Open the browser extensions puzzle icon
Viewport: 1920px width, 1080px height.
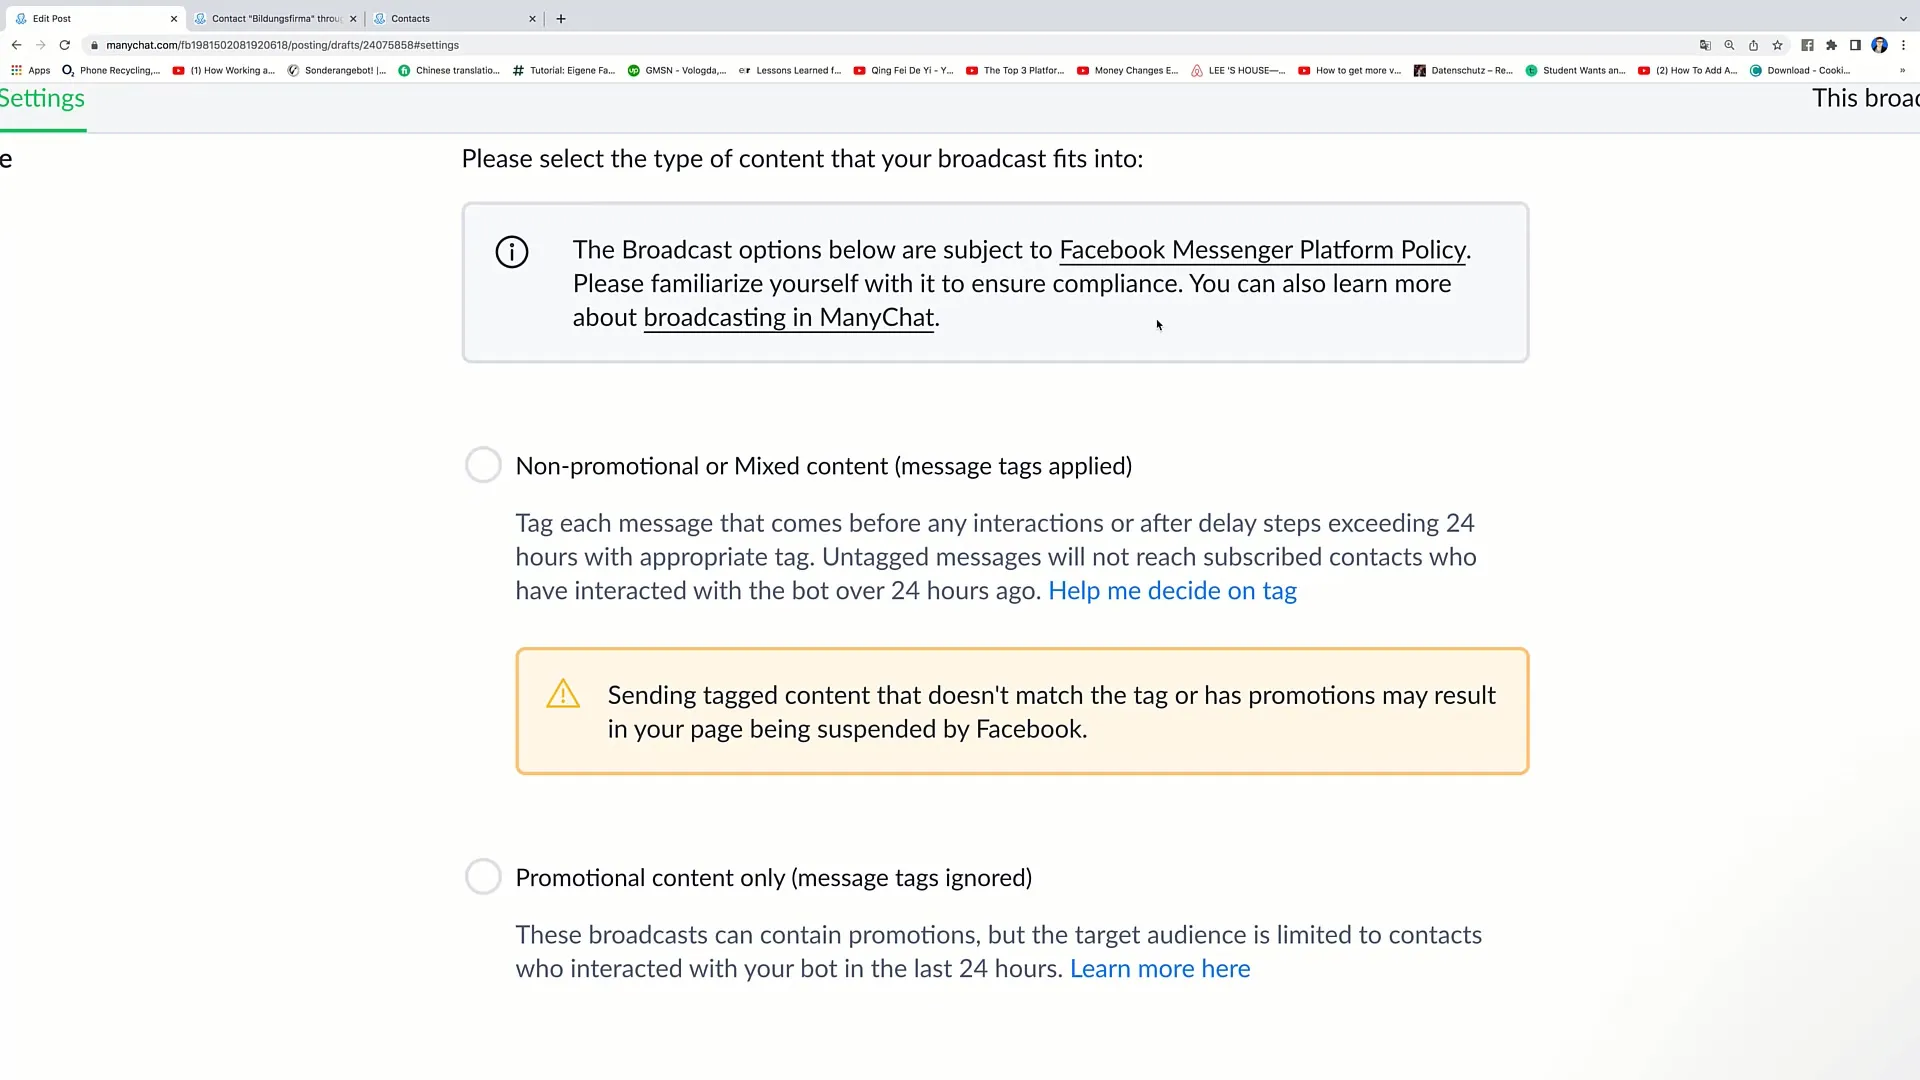pos(1831,45)
